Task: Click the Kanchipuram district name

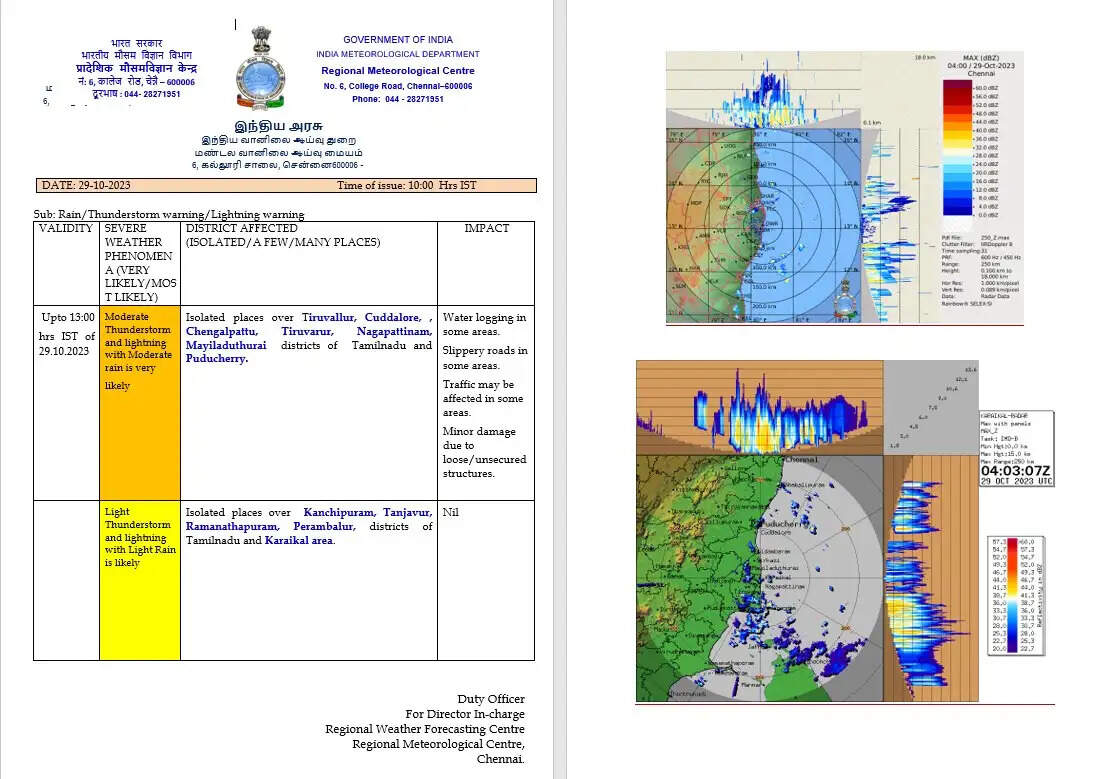Action: (338, 512)
